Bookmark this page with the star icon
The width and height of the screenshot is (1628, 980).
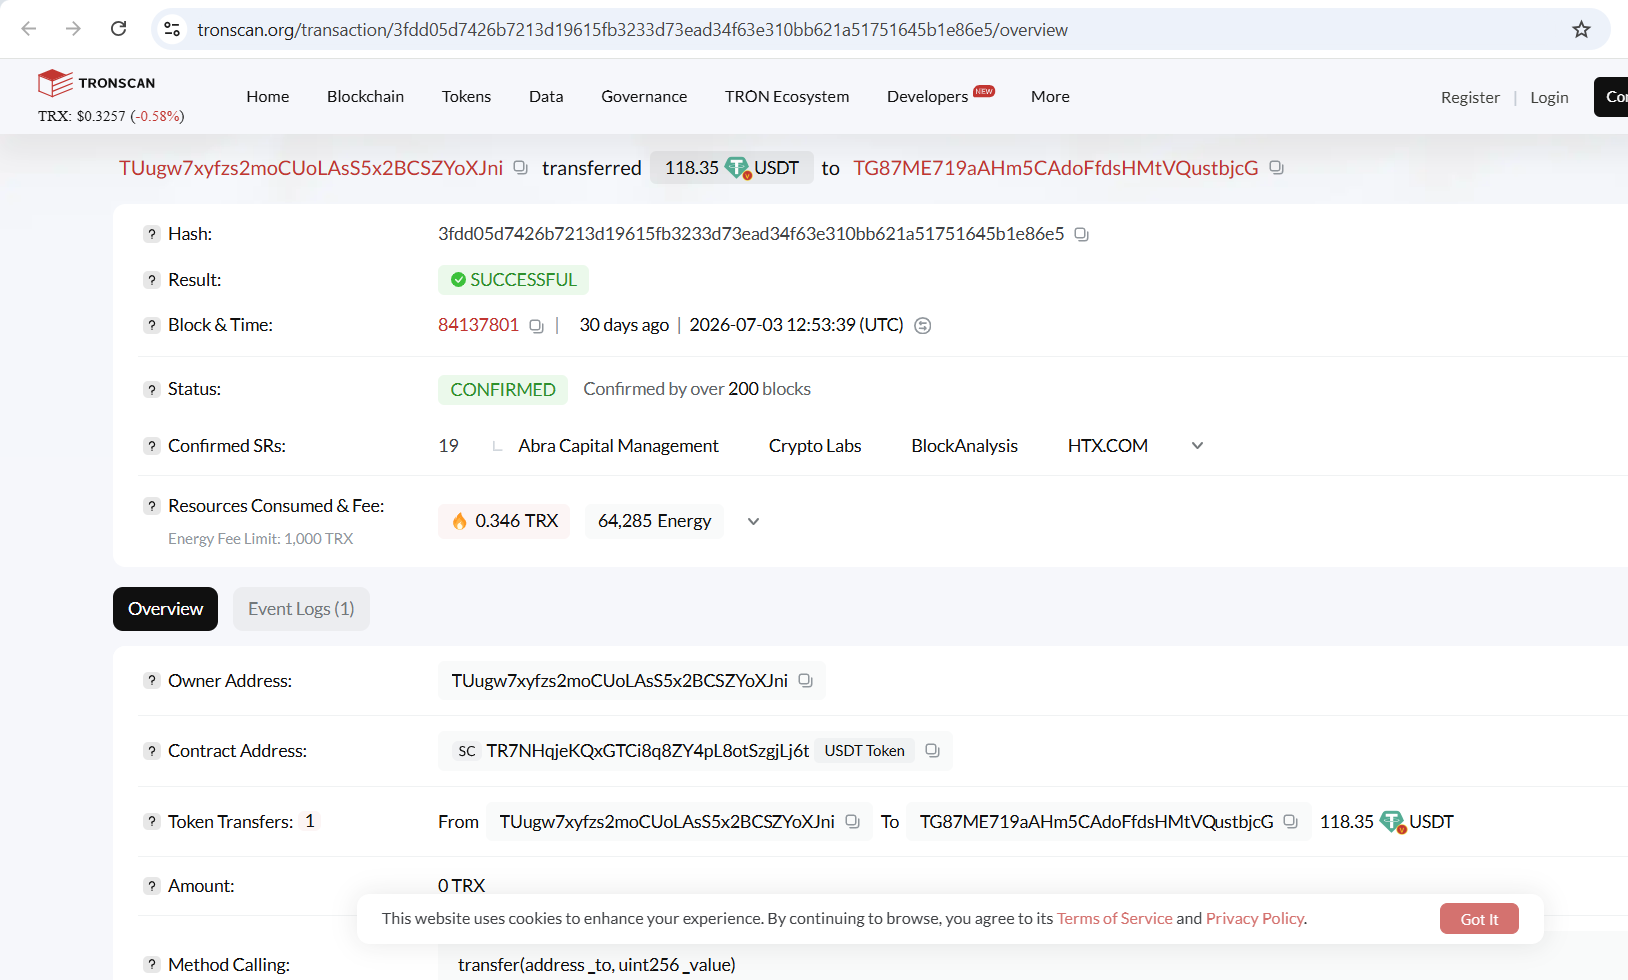click(1581, 29)
